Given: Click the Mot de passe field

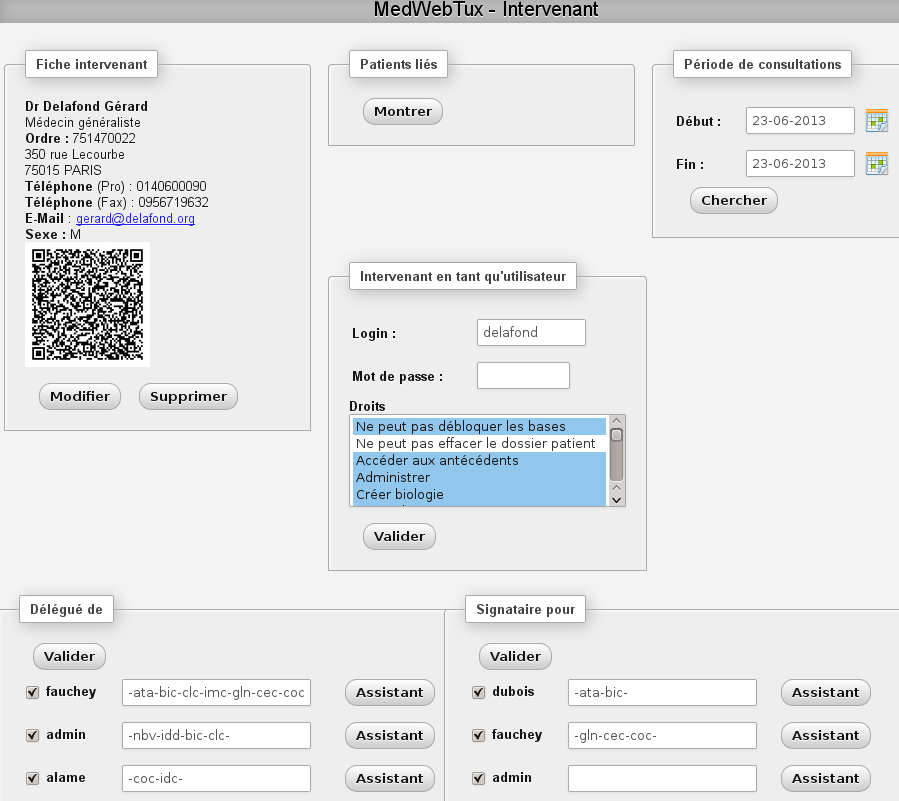Looking at the screenshot, I should [523, 375].
